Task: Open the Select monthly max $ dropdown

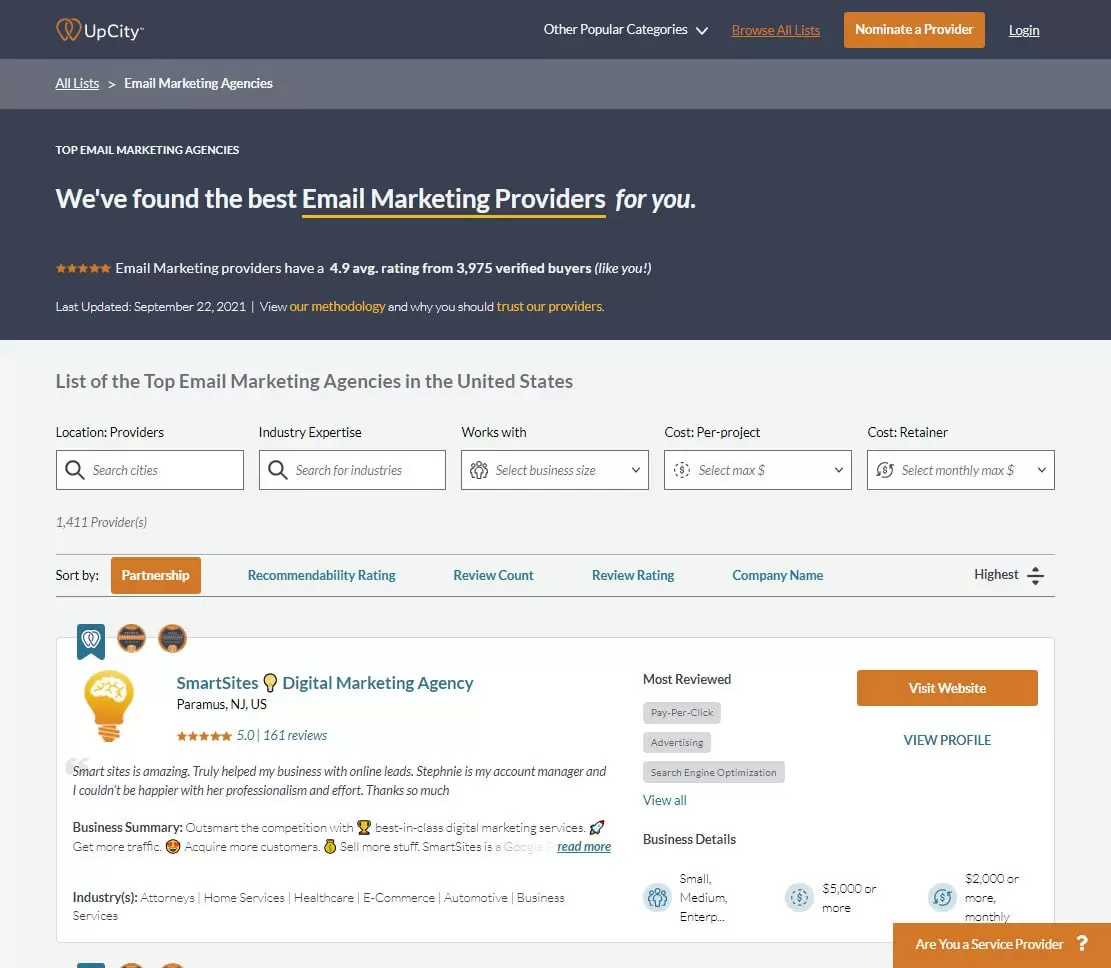Action: (x=961, y=470)
